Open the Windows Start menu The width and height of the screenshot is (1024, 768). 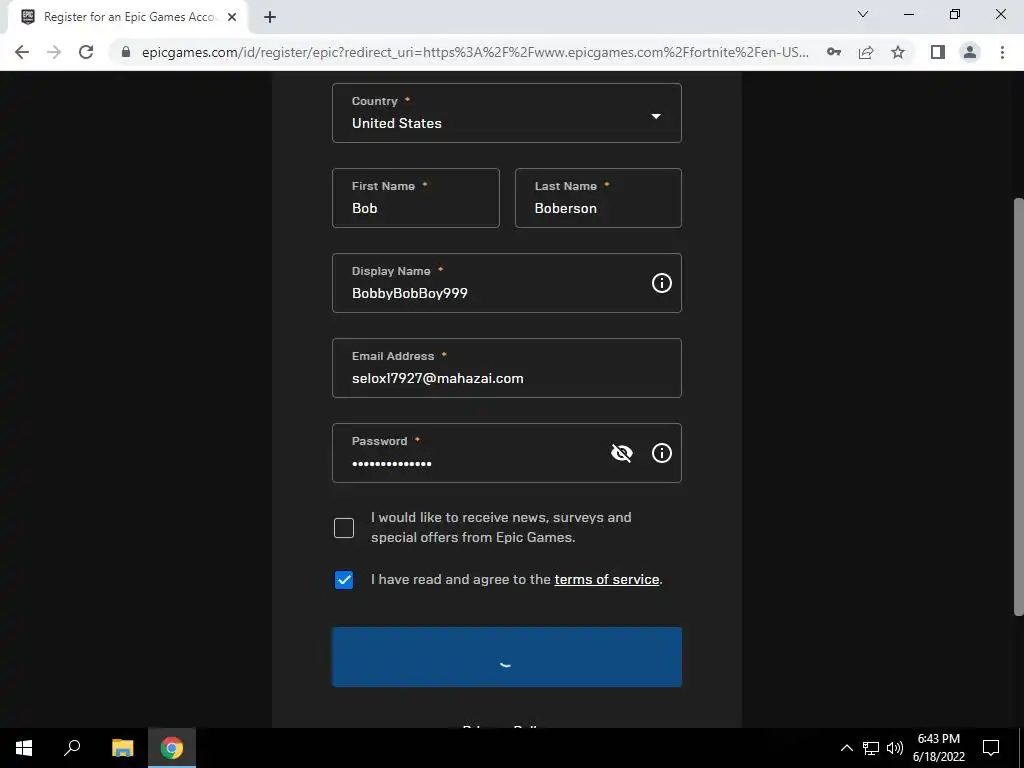click(x=24, y=748)
